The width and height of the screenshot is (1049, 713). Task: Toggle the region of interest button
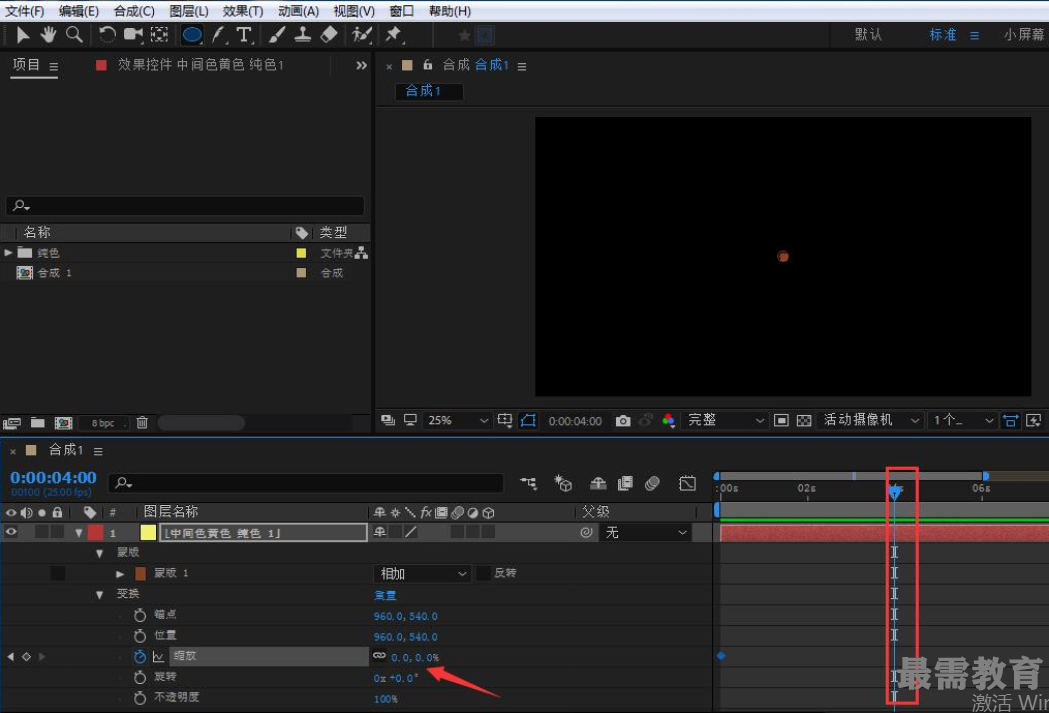[x=781, y=421]
